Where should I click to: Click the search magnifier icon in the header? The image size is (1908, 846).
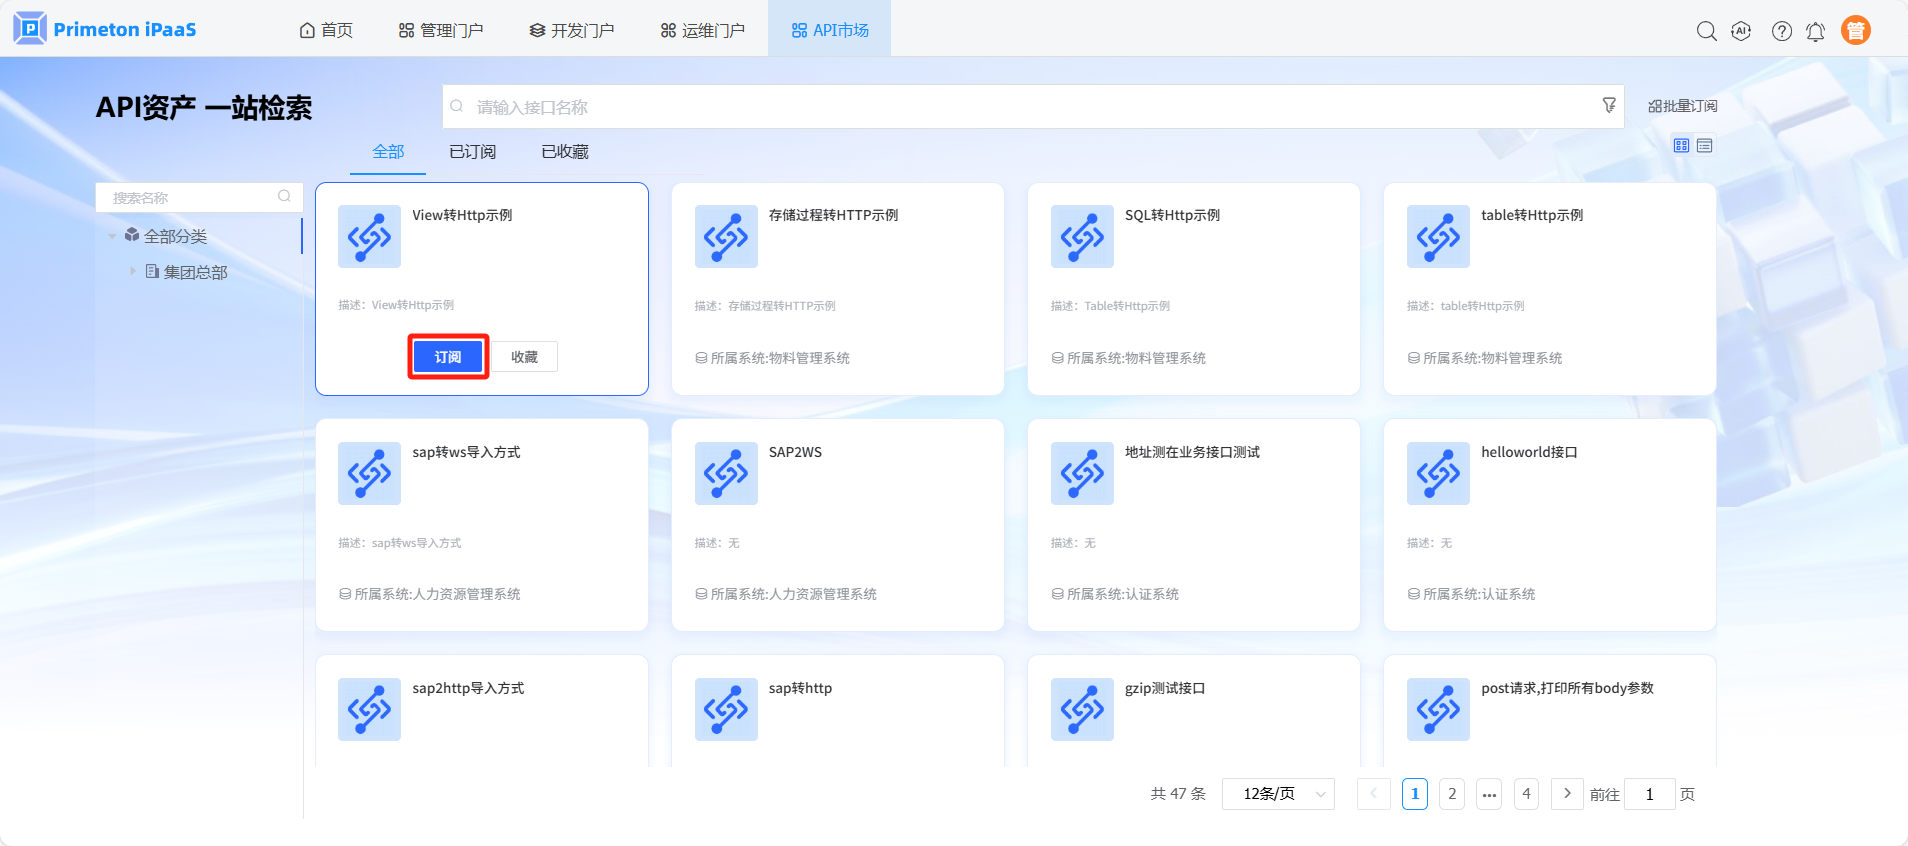click(1706, 31)
